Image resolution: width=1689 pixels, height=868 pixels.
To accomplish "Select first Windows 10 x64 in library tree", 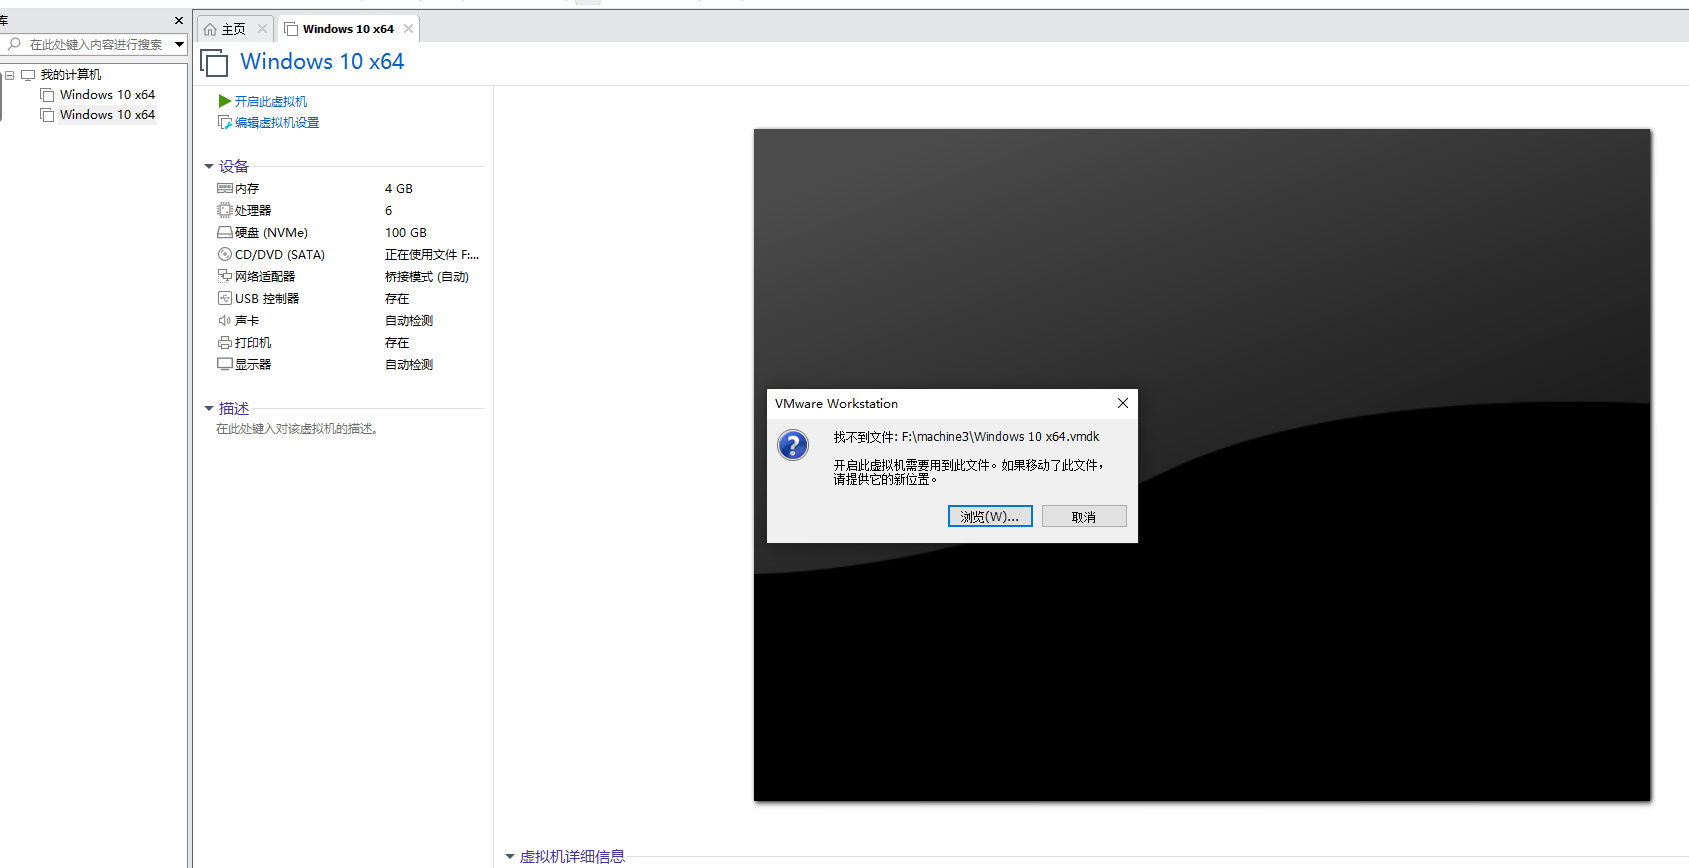I will pyautogui.click(x=107, y=95).
